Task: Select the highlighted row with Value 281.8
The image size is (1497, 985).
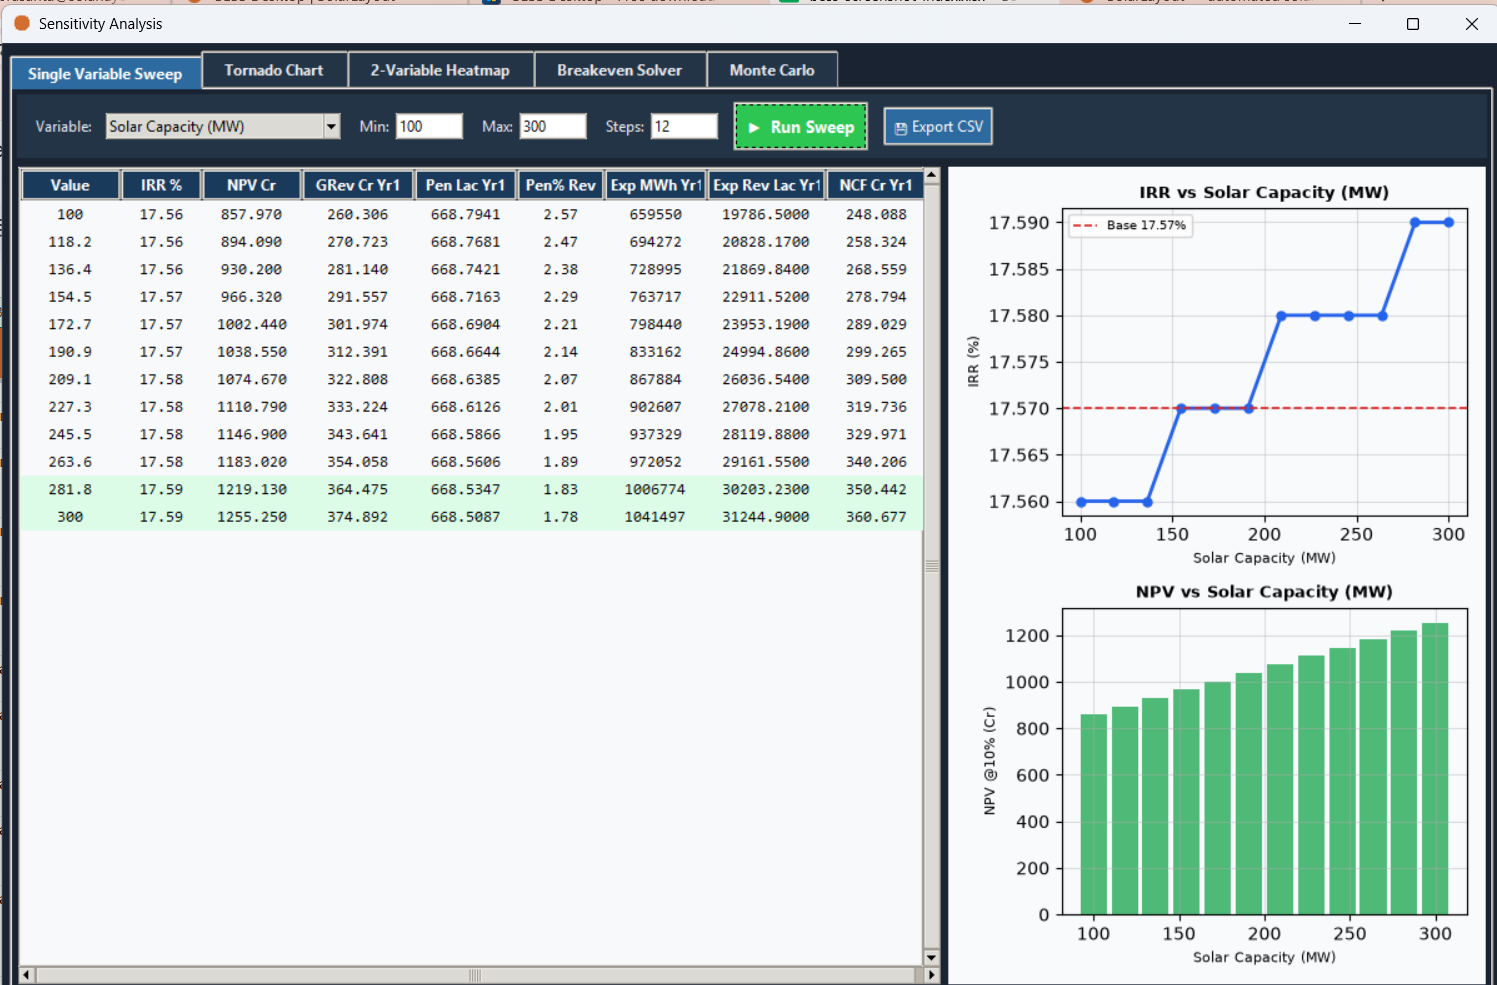Action: (x=471, y=489)
